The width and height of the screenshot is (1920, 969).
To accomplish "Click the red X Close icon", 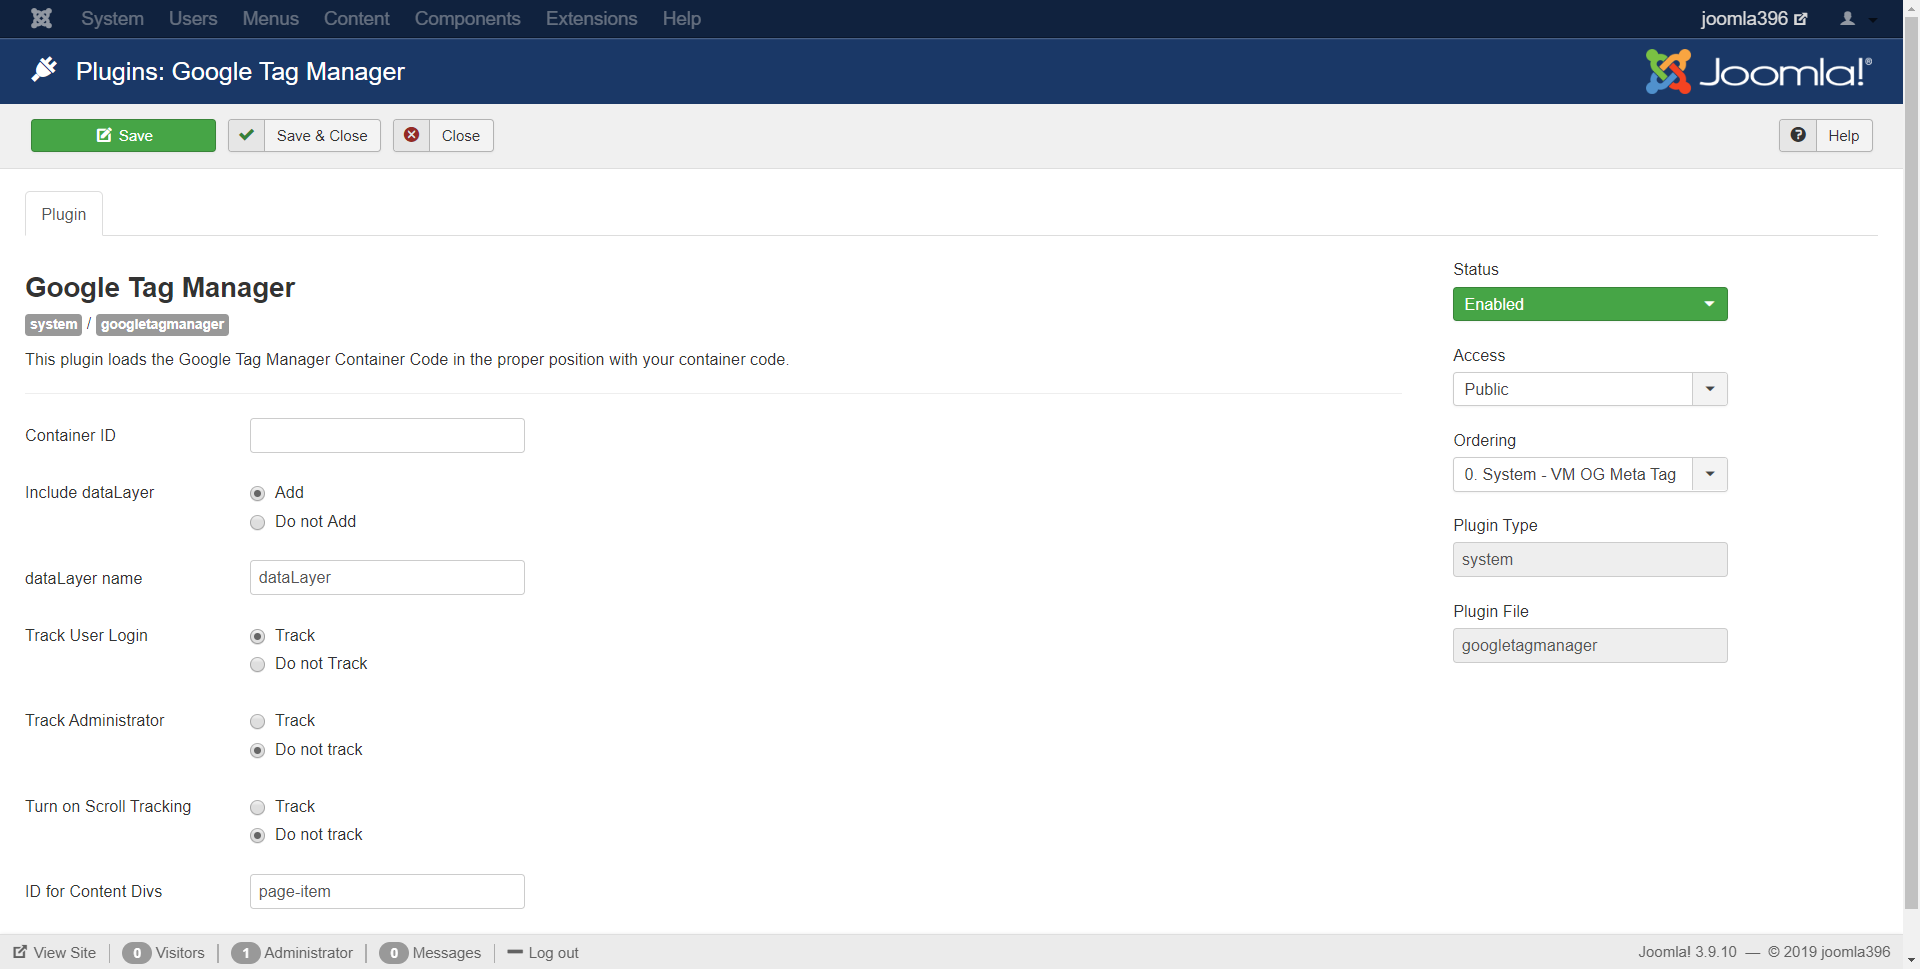I will [x=411, y=135].
